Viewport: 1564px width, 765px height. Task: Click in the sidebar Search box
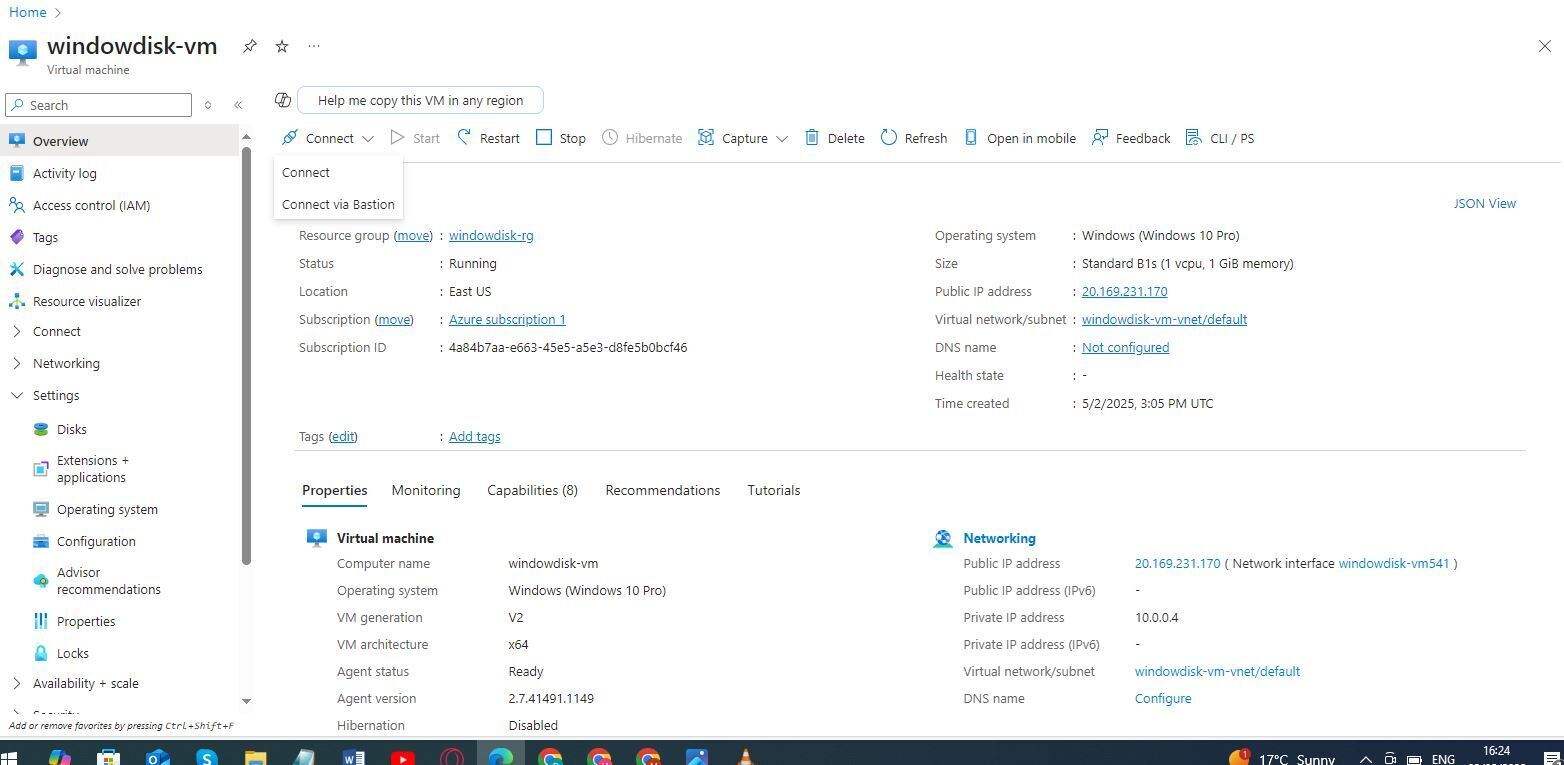click(98, 105)
